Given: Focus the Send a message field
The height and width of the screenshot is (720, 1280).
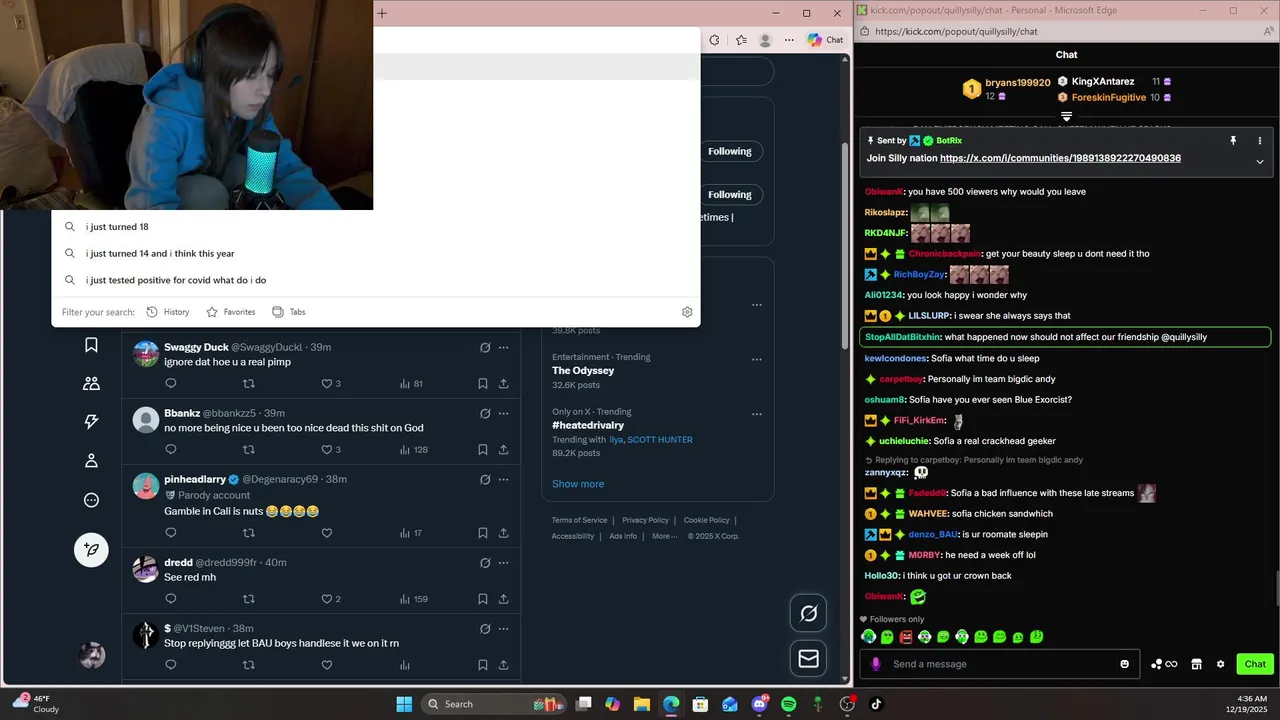Looking at the screenshot, I should click(x=1000, y=664).
